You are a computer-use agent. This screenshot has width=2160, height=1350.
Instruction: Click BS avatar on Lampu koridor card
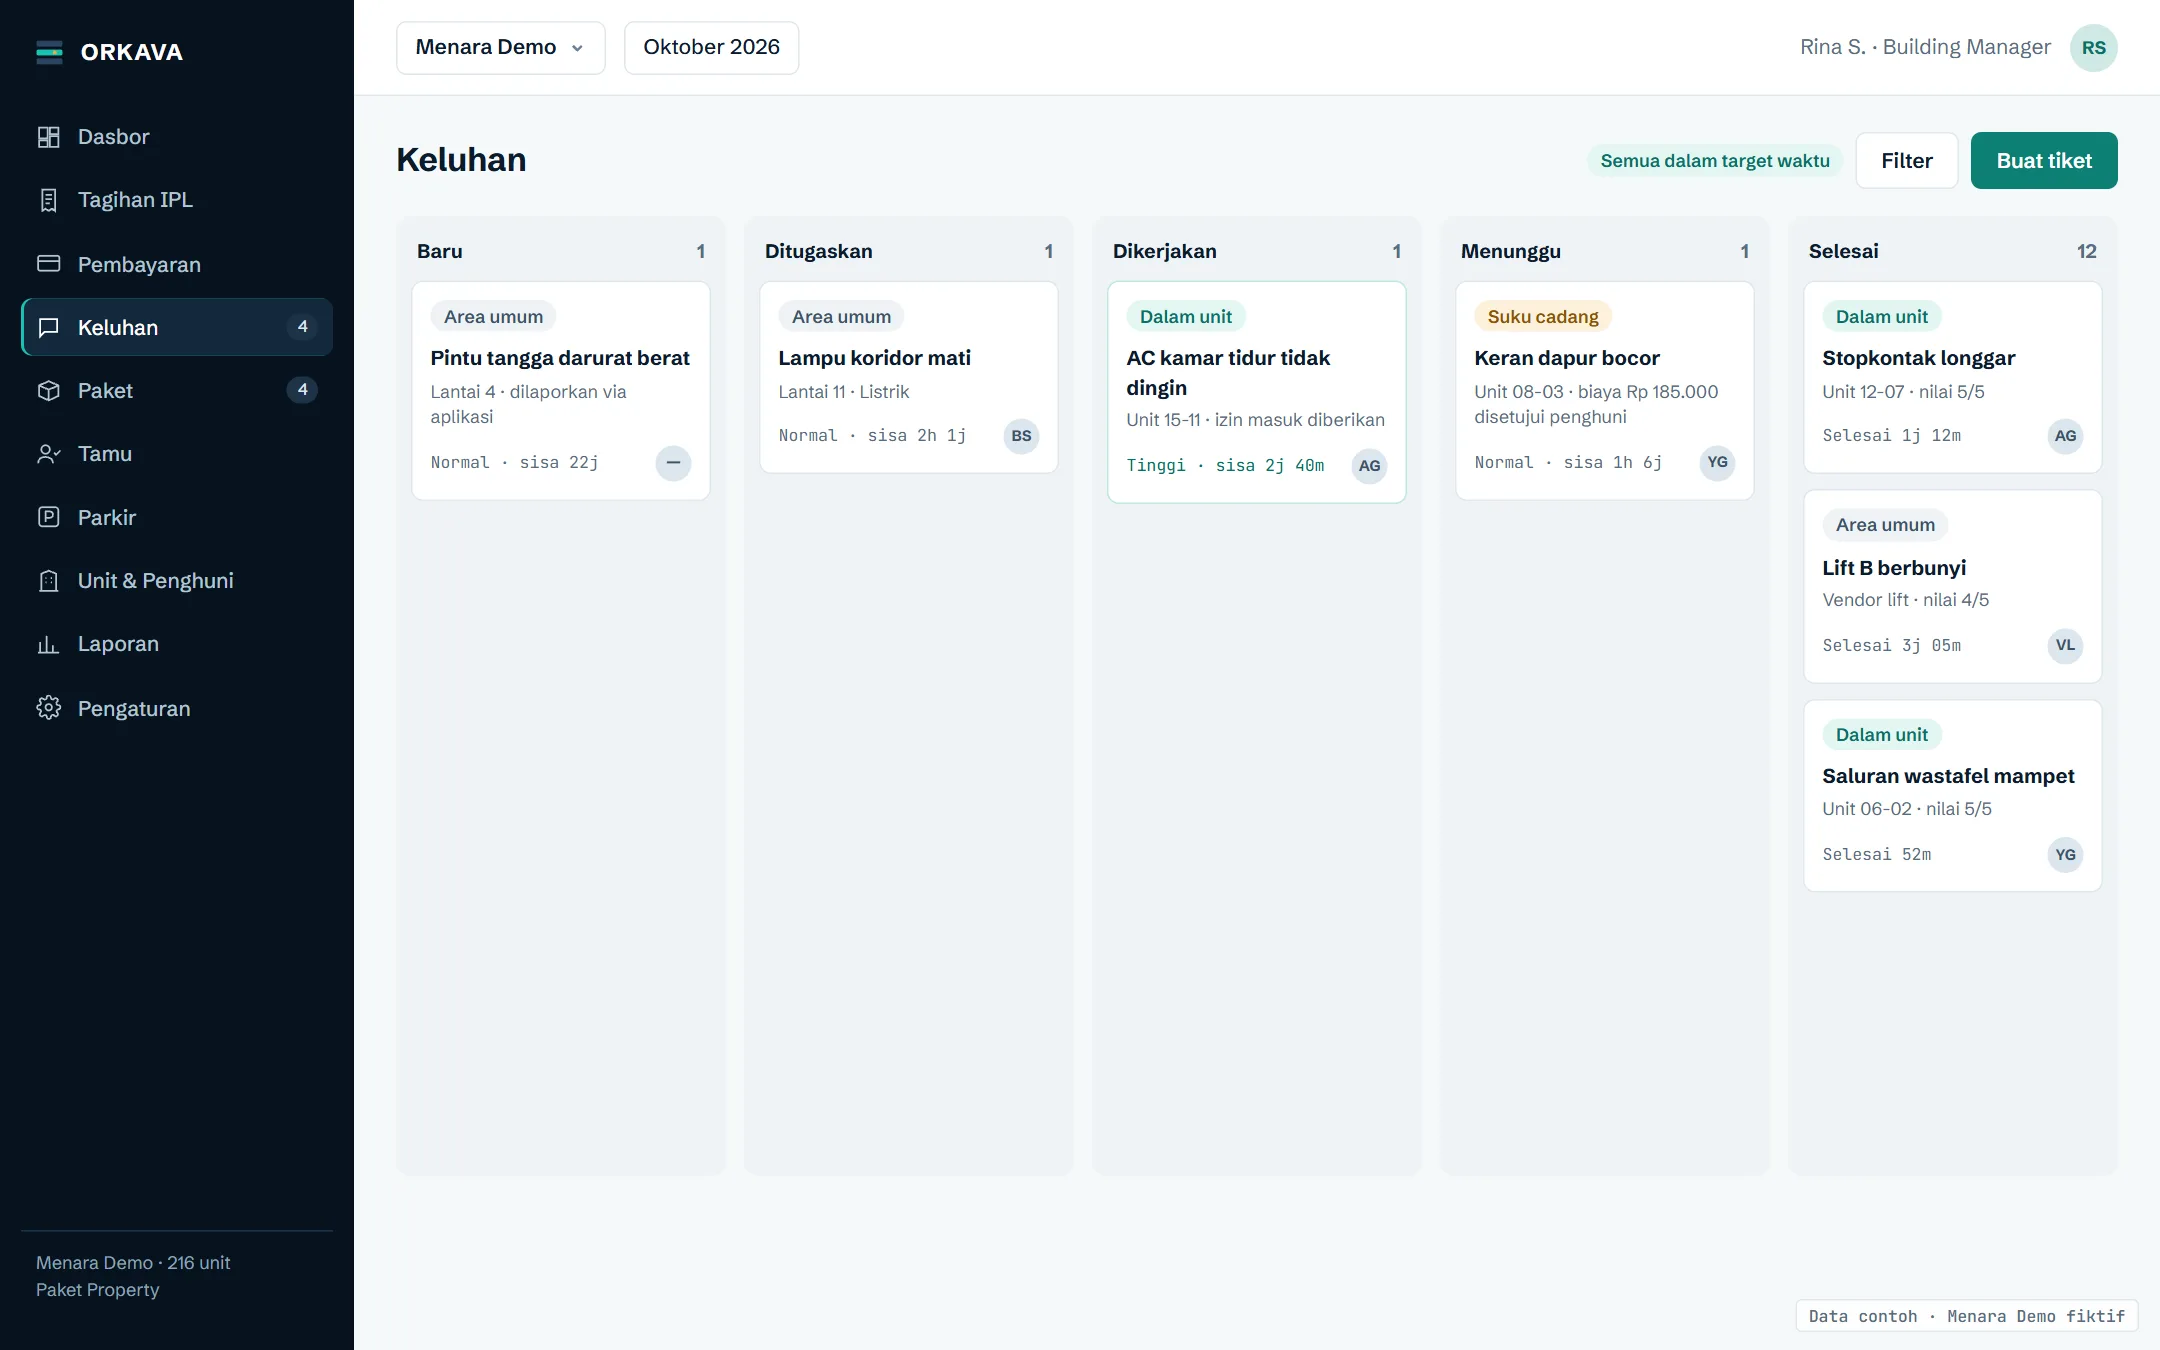click(1021, 436)
